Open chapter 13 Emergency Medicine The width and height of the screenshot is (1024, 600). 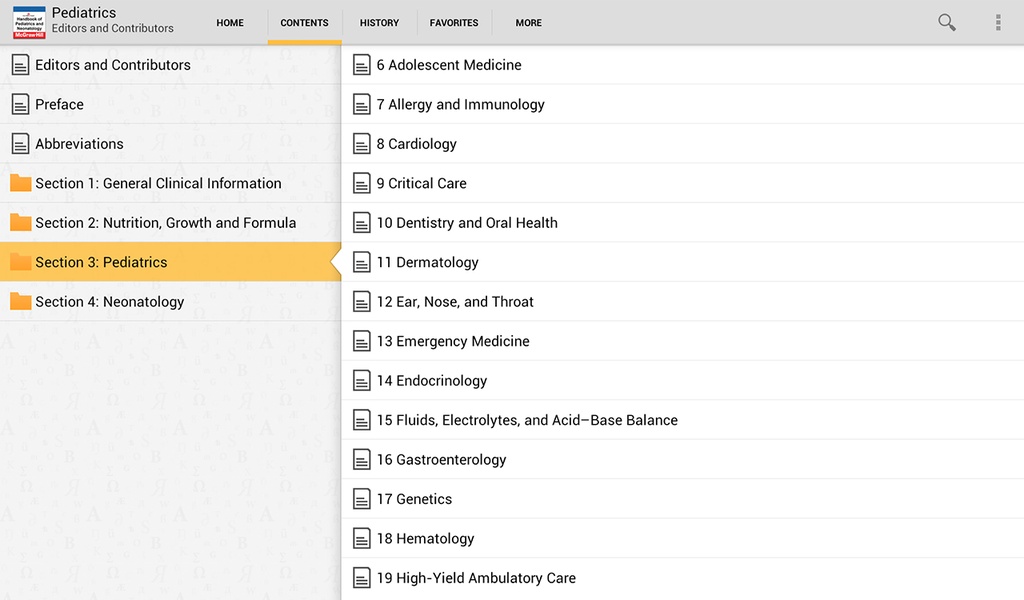[682, 341]
